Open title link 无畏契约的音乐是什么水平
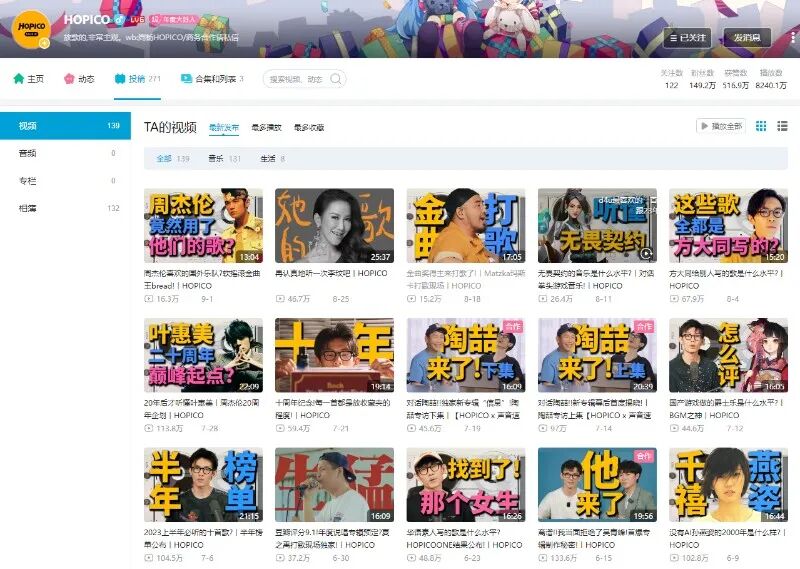The height and width of the screenshot is (569, 800). pos(596,280)
